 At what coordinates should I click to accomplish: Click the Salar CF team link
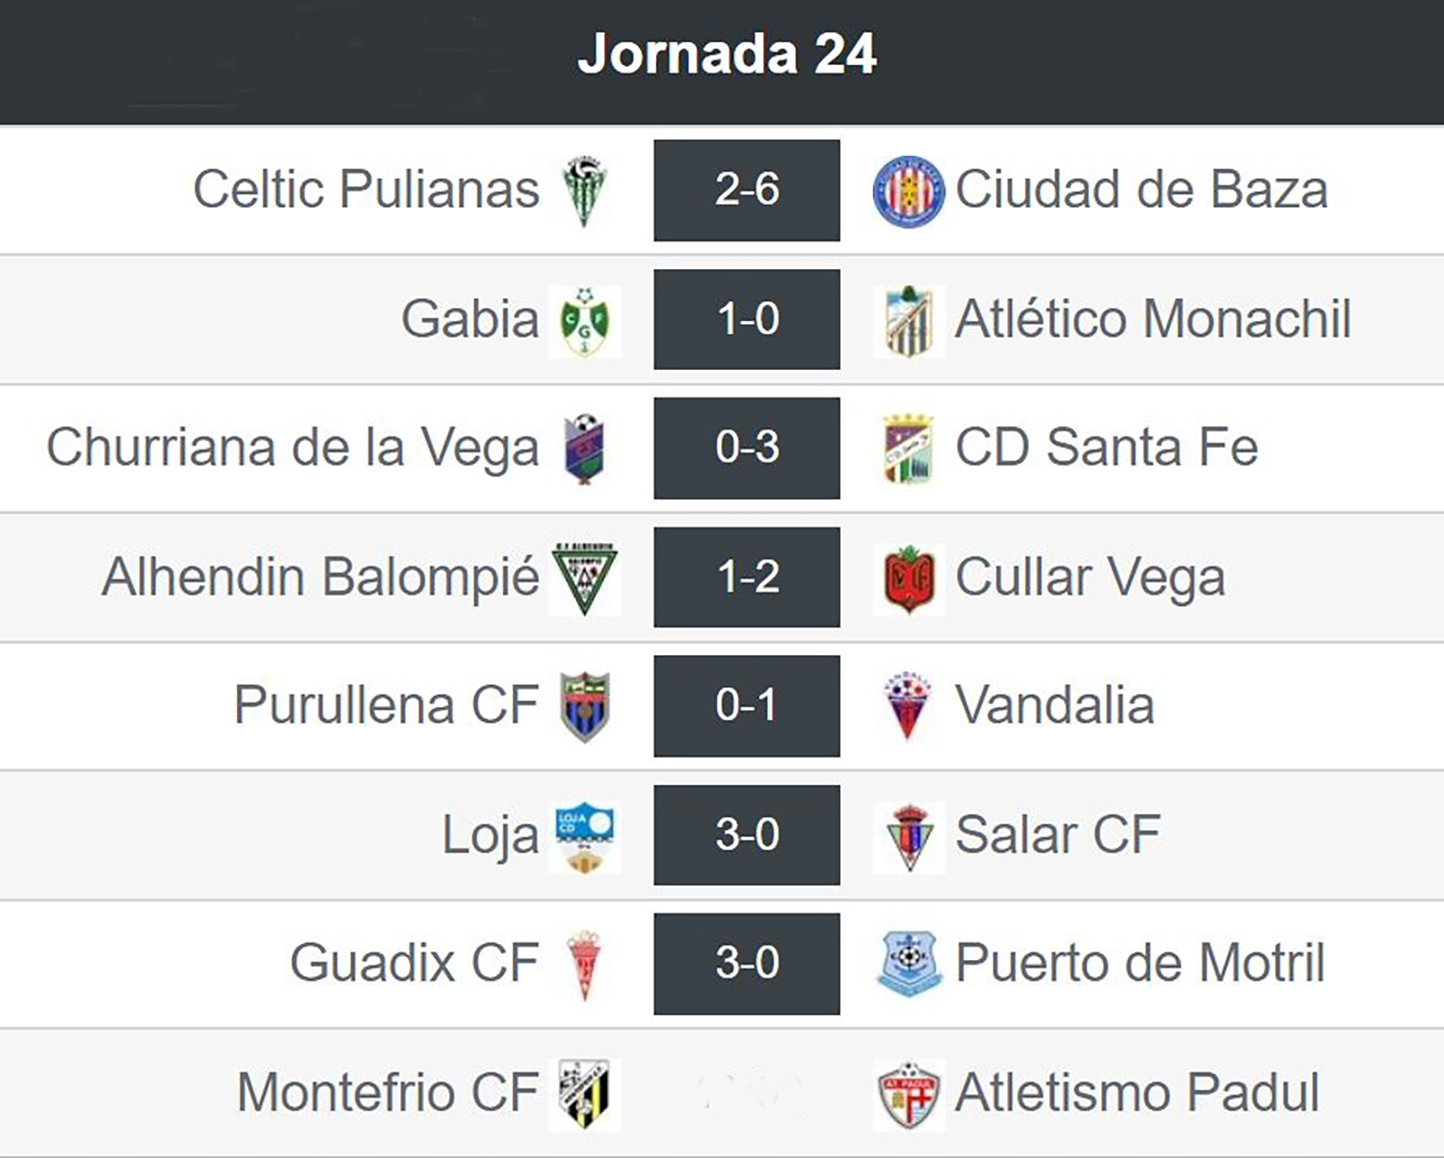coord(1057,835)
